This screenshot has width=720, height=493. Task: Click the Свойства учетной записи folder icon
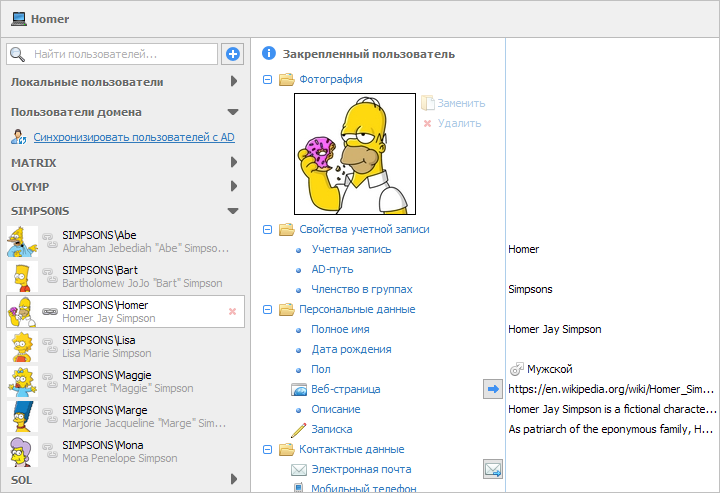tap(287, 229)
